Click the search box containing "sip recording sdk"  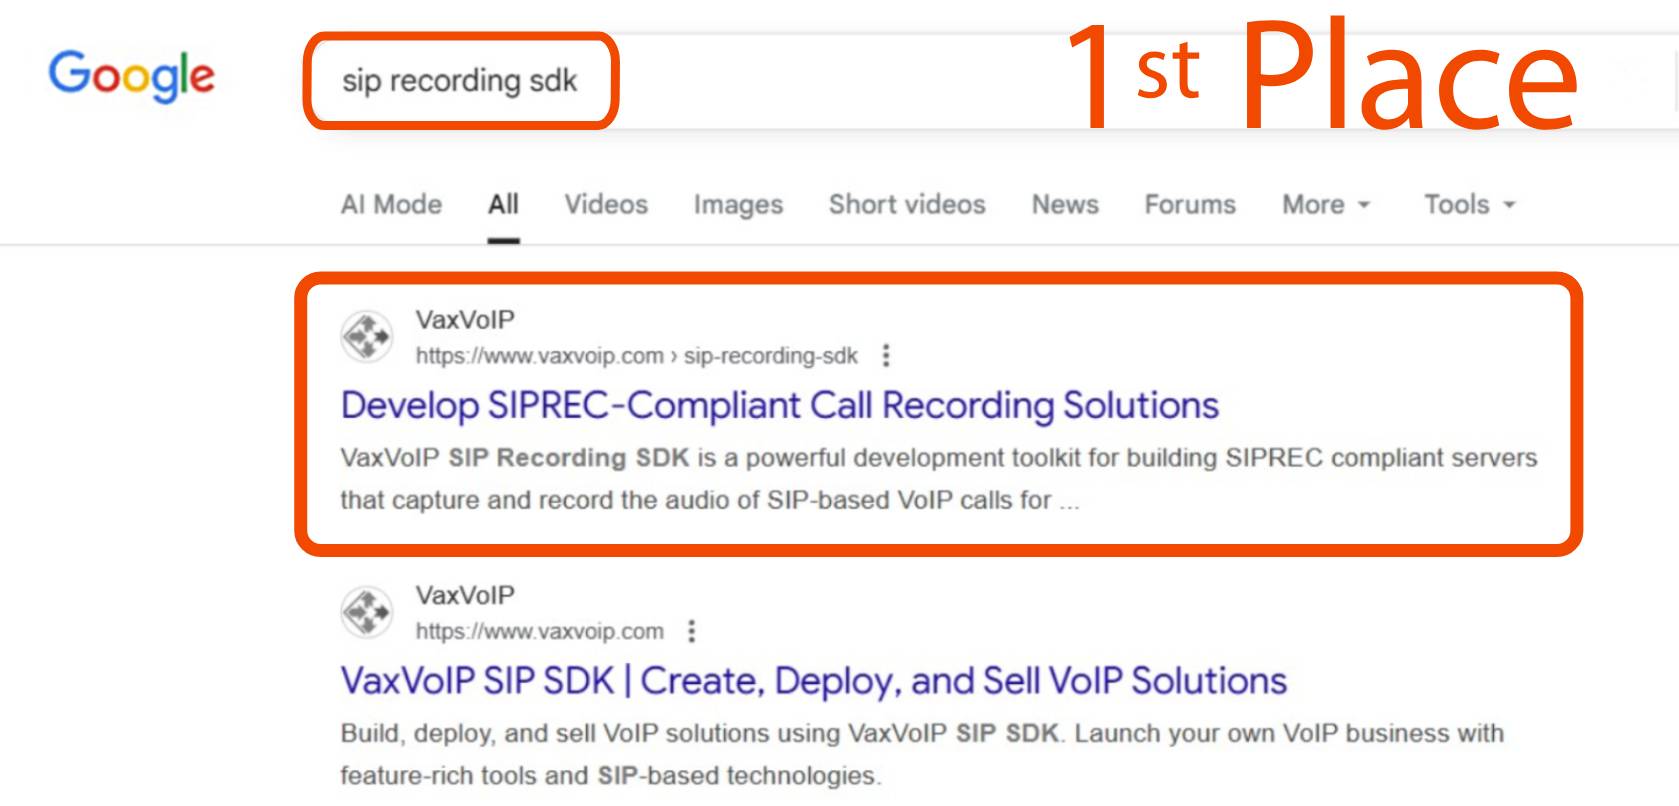pyautogui.click(x=460, y=81)
